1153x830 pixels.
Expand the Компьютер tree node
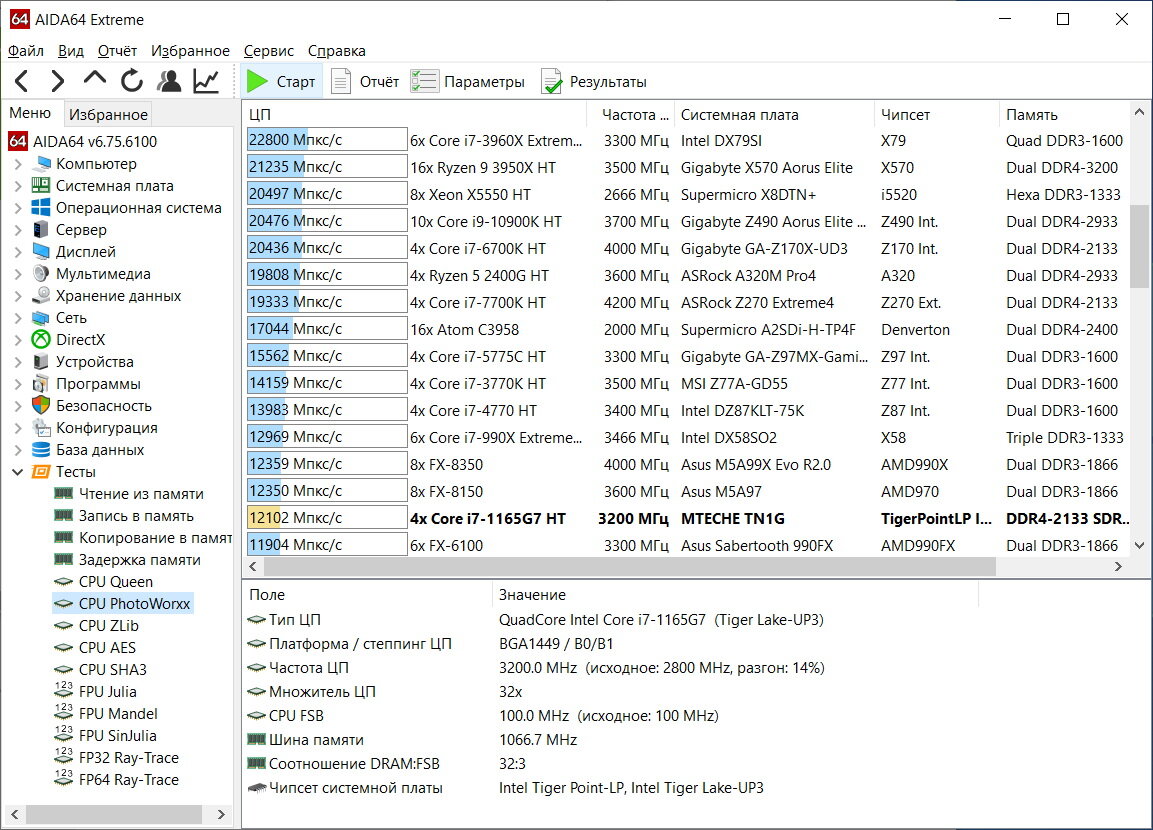click(18, 164)
